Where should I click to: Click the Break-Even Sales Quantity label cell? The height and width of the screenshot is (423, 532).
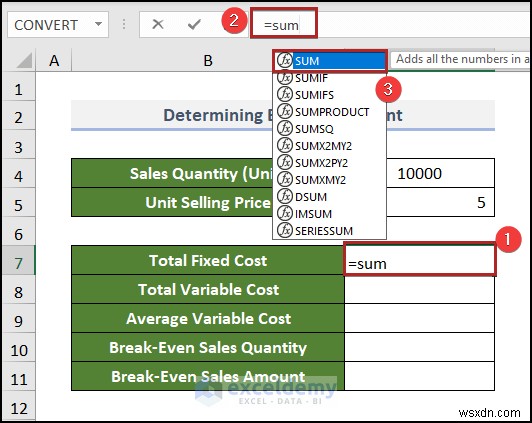(208, 347)
